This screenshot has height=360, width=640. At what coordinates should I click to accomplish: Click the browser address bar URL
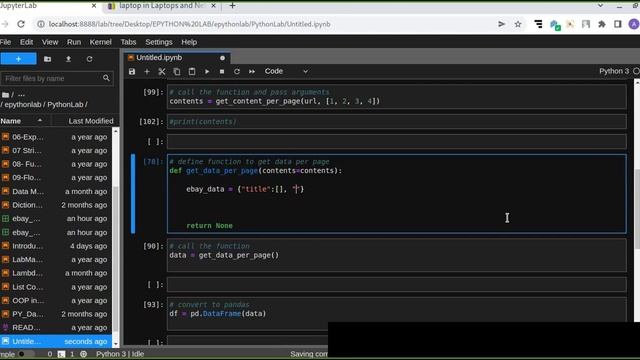pyautogui.click(x=189, y=24)
